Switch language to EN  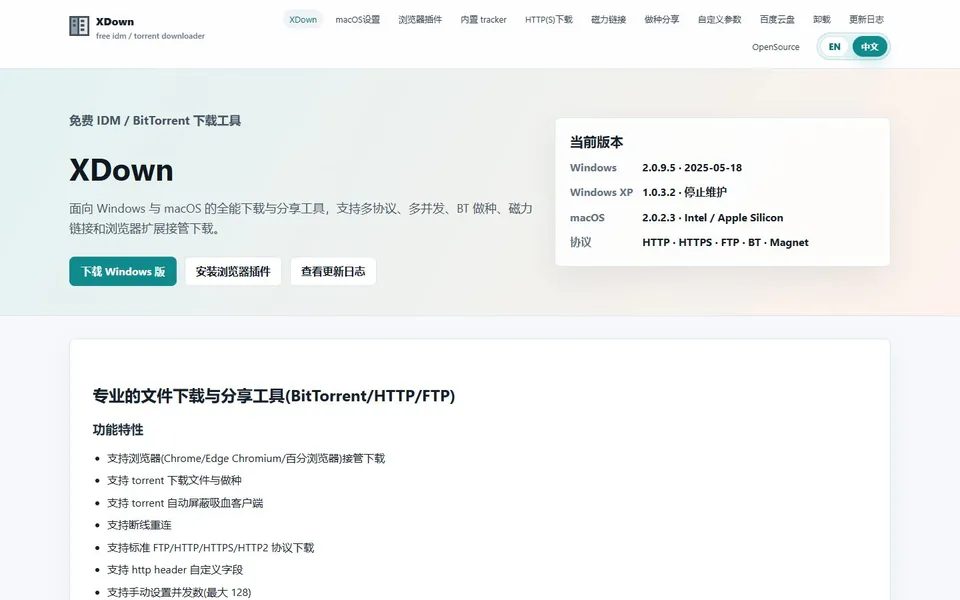tap(834, 47)
